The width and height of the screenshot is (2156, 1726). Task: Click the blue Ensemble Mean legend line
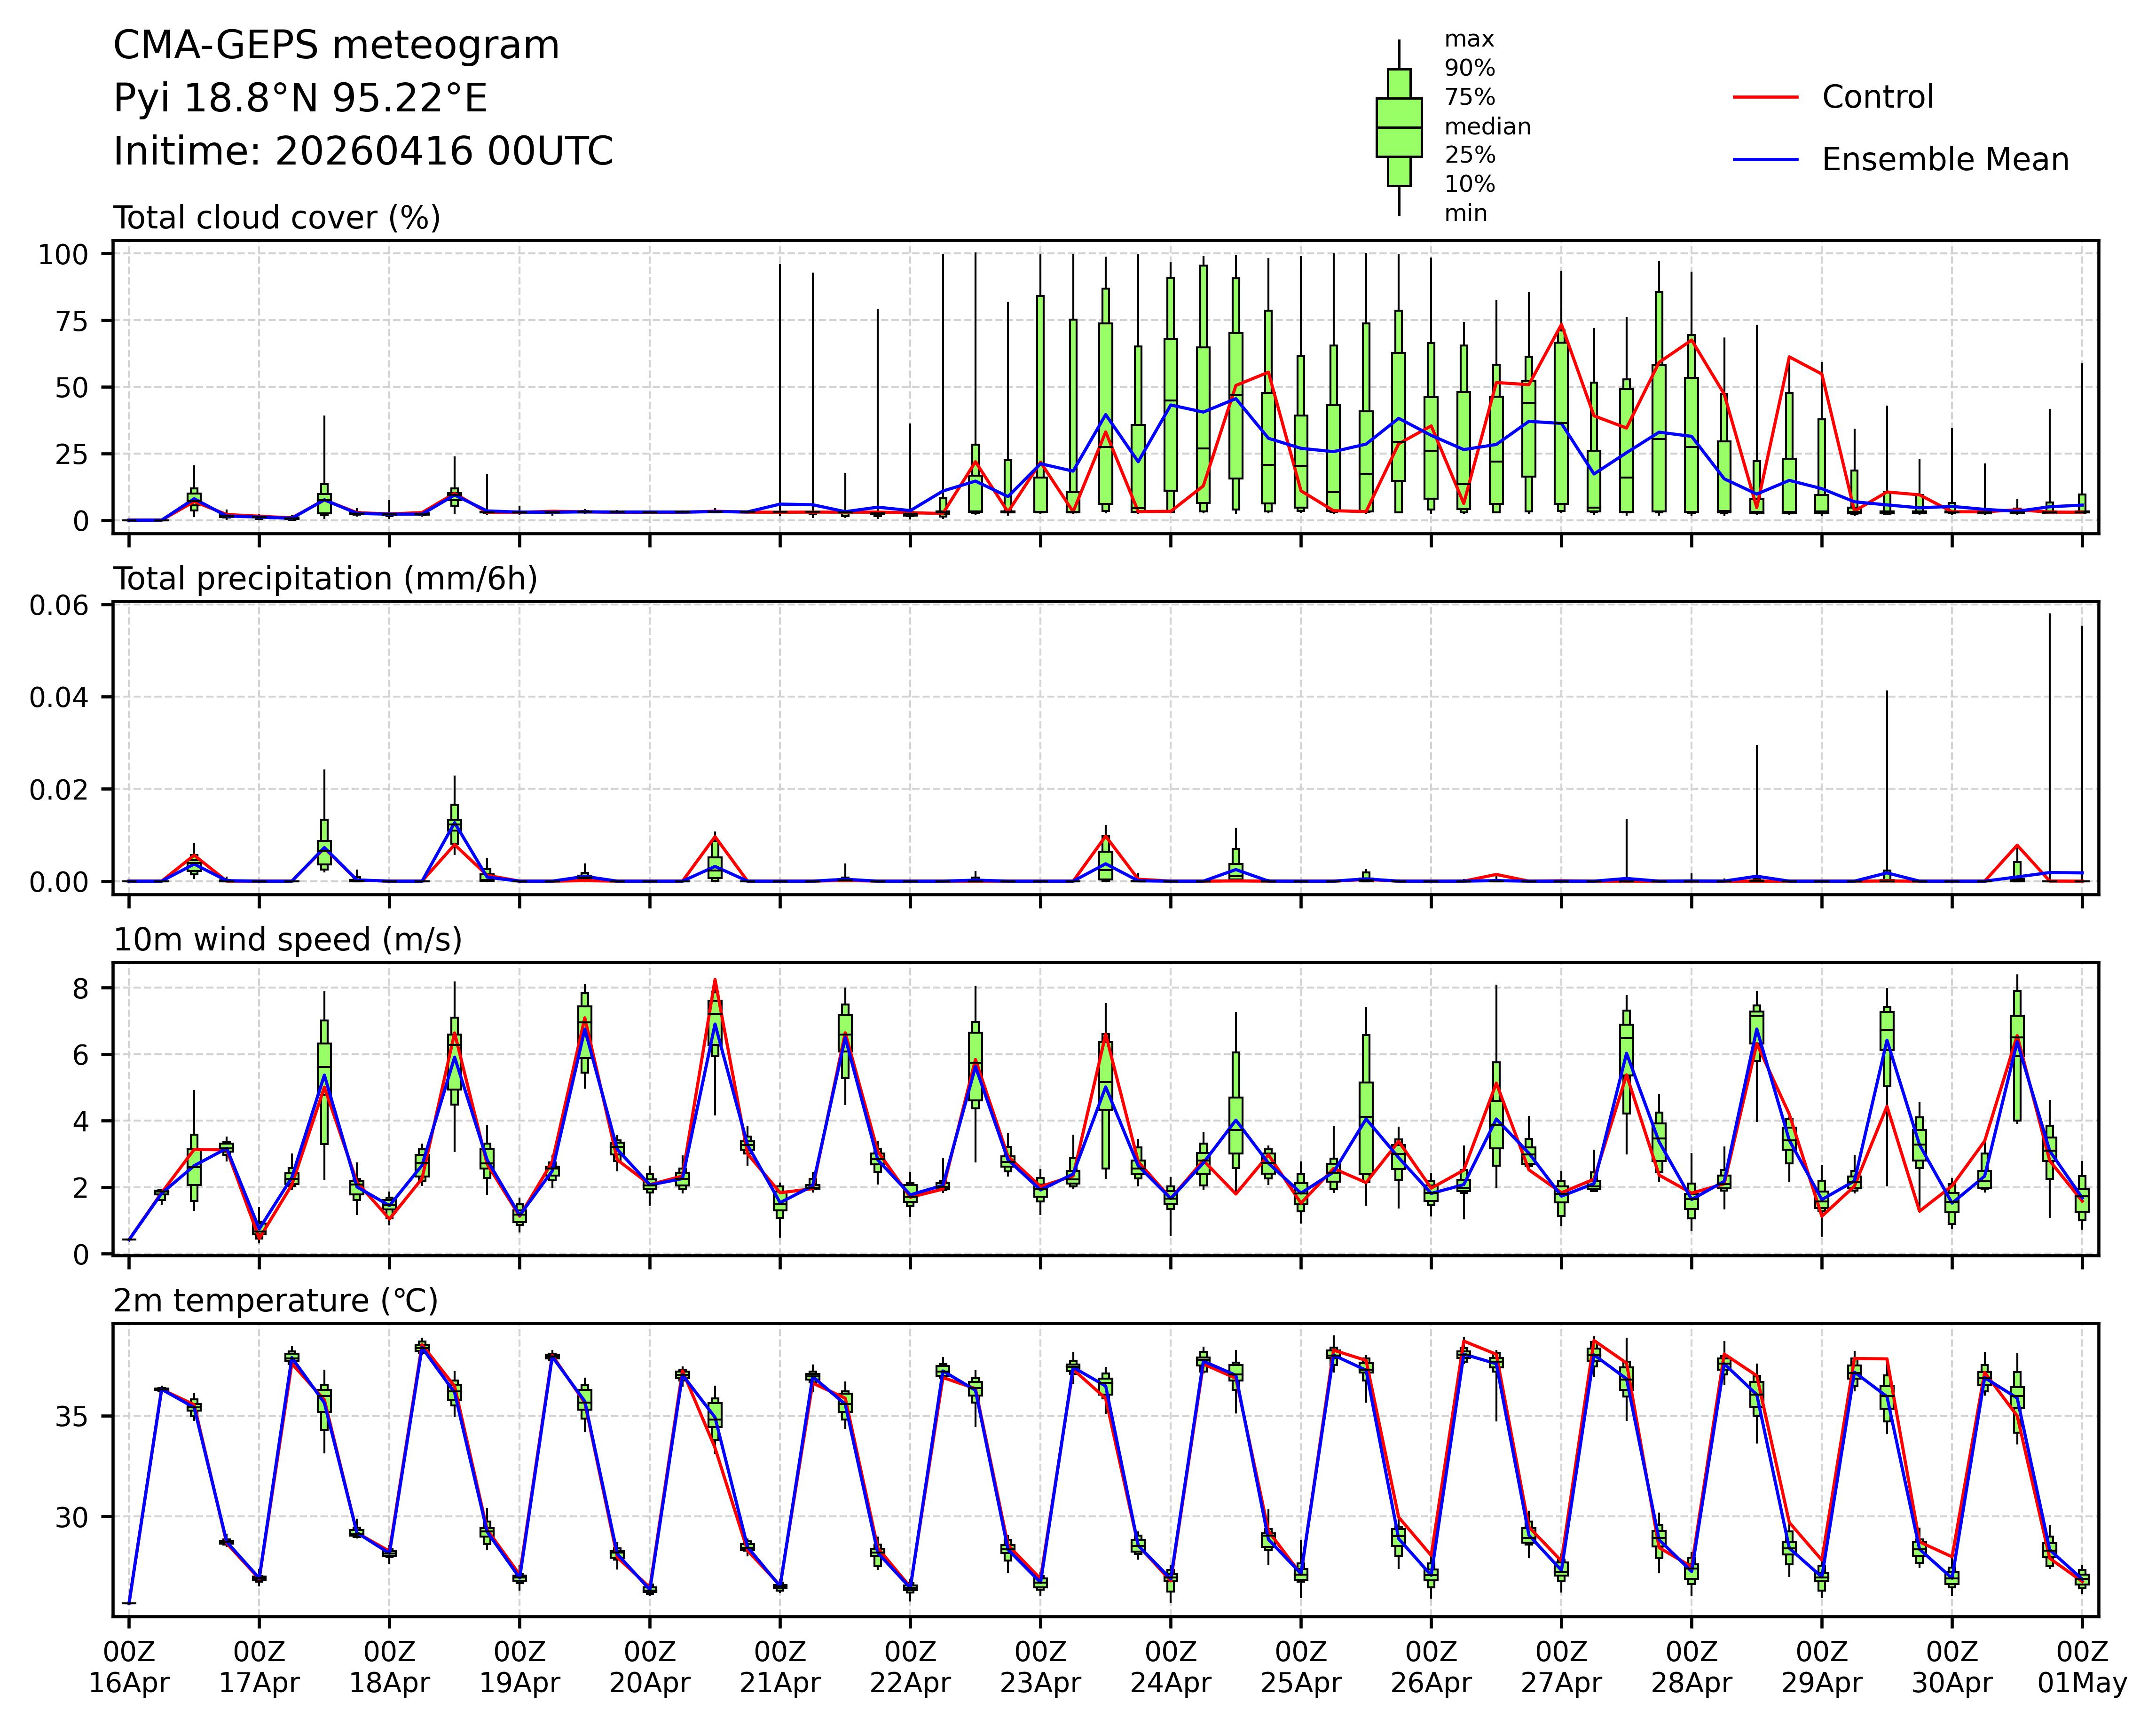(x=1765, y=160)
